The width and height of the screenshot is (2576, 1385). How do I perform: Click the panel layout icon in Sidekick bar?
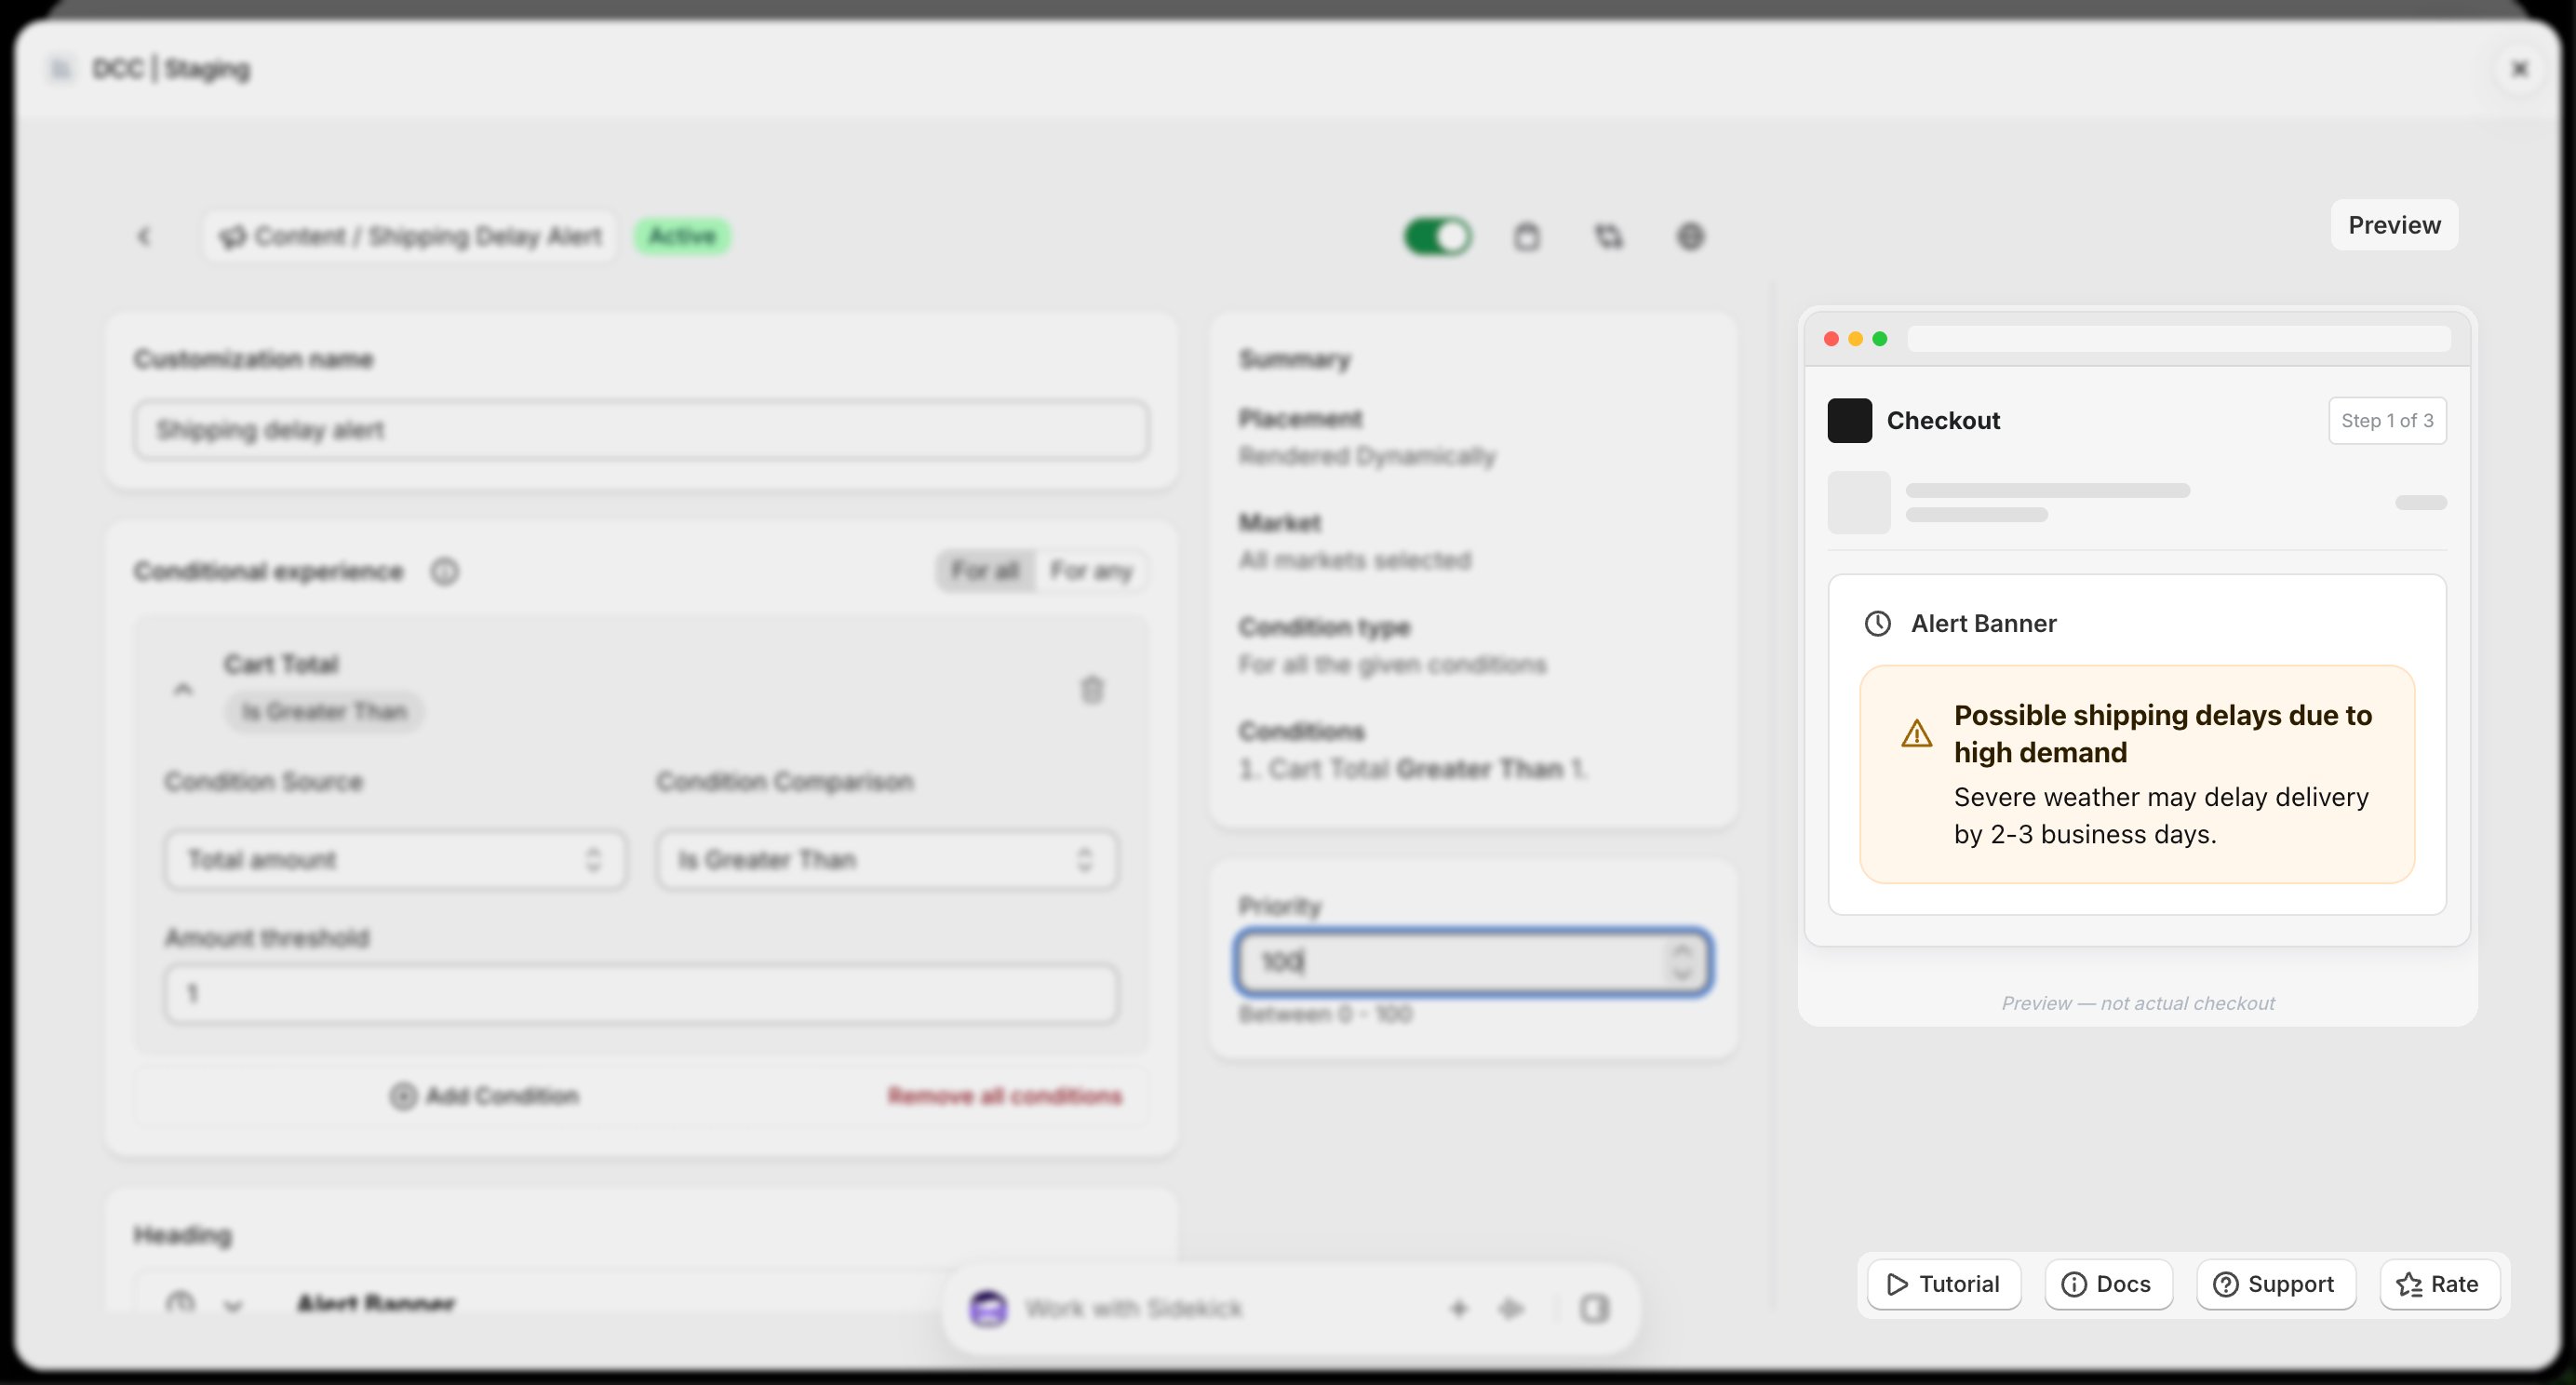tap(1594, 1308)
